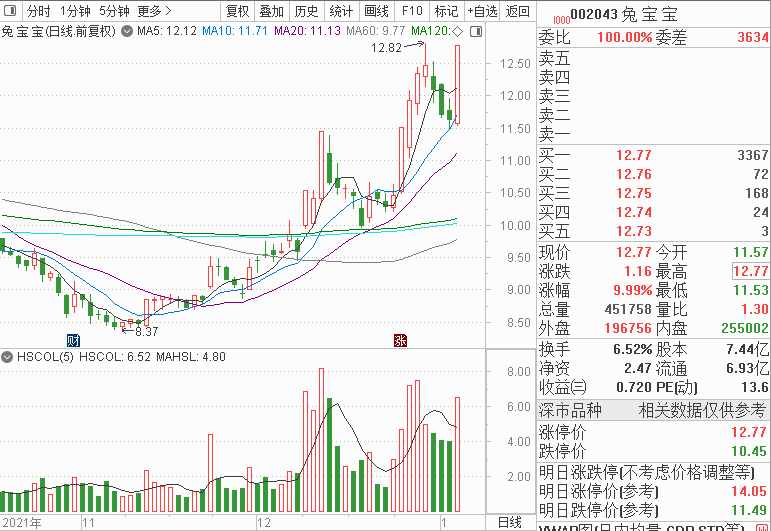Open HSCOL indicator settings circle icon

(x=7, y=357)
